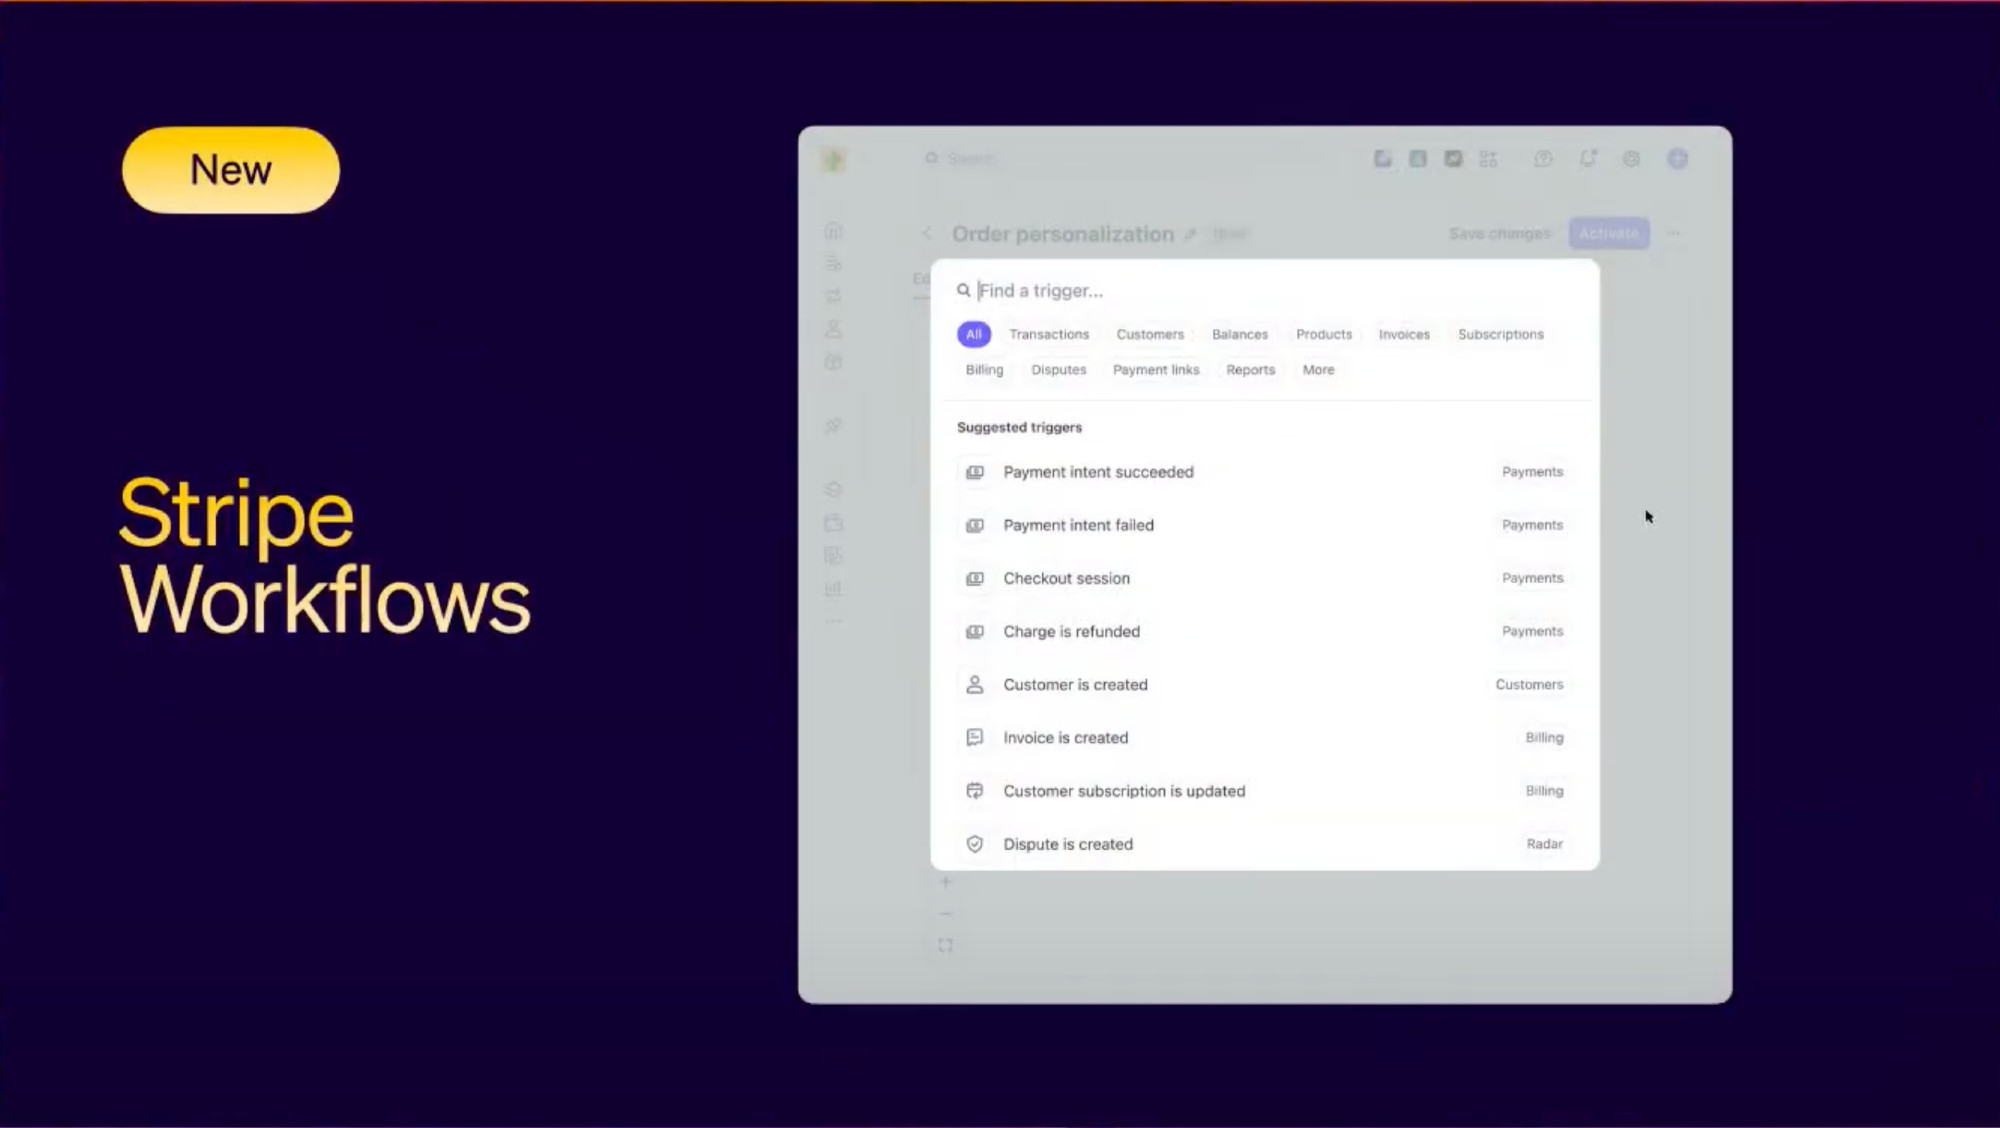Screen dimensions: 2000x1128
Task: Zoom in the canvas with plus icon
Action: coord(945,882)
